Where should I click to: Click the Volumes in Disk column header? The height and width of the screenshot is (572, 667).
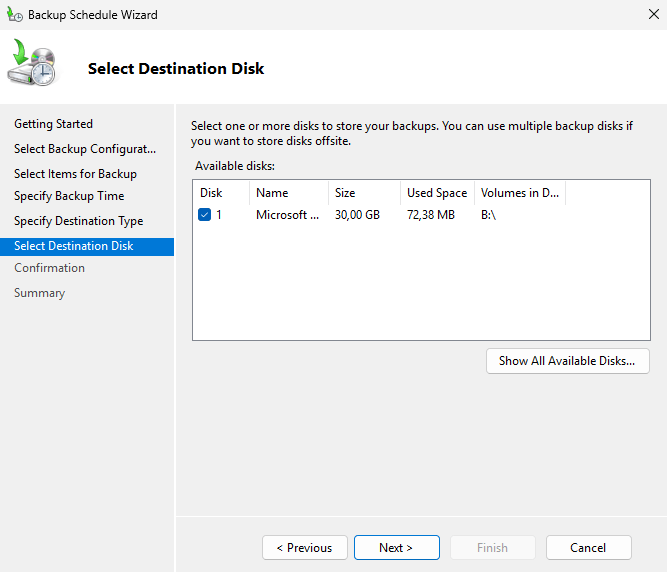[519, 193]
